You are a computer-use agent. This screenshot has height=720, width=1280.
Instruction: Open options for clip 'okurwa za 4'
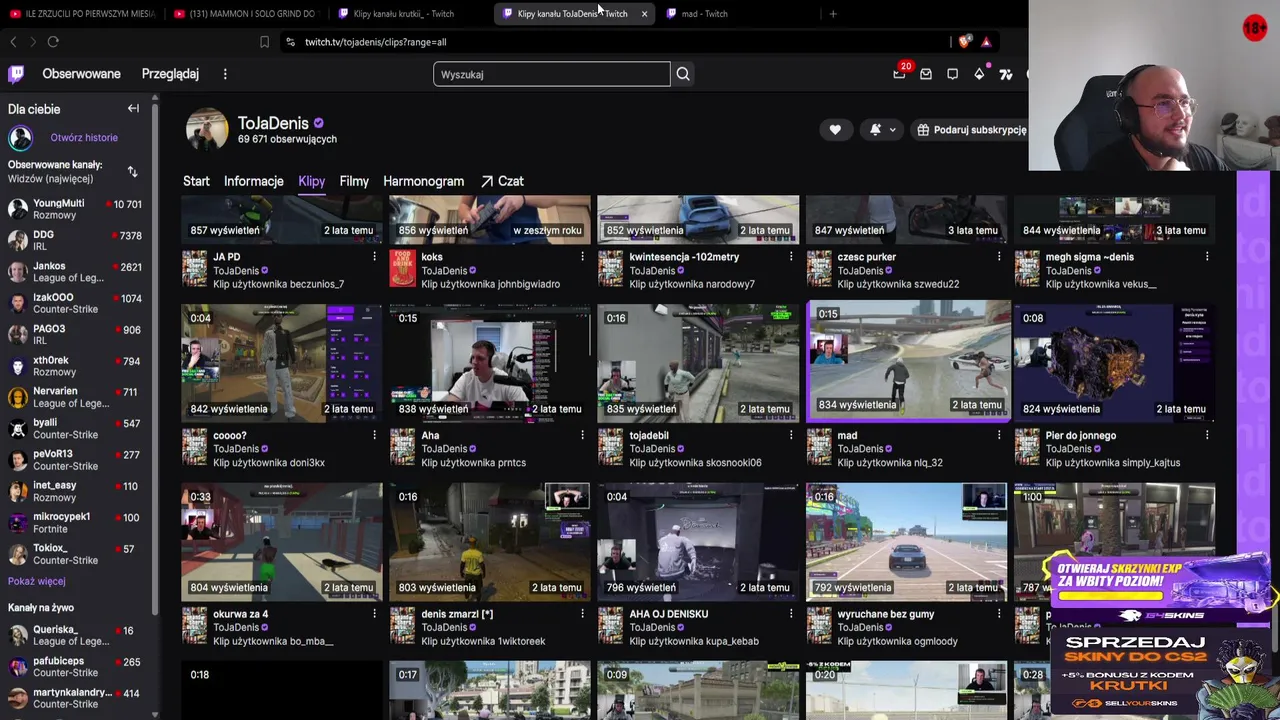[x=374, y=614]
